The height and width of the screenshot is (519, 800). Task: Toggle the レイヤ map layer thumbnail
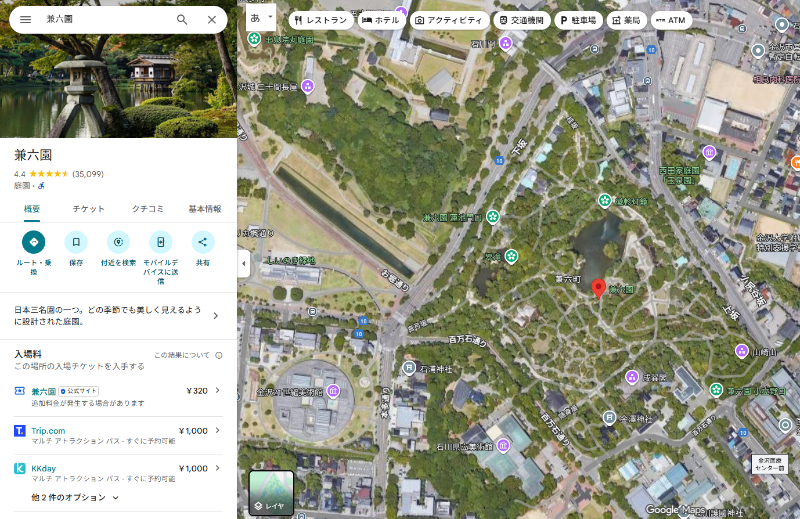(271, 493)
